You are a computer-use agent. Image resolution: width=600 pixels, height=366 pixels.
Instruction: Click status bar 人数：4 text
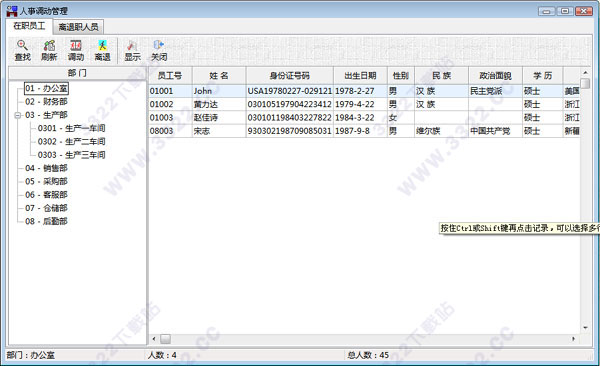[x=162, y=355]
